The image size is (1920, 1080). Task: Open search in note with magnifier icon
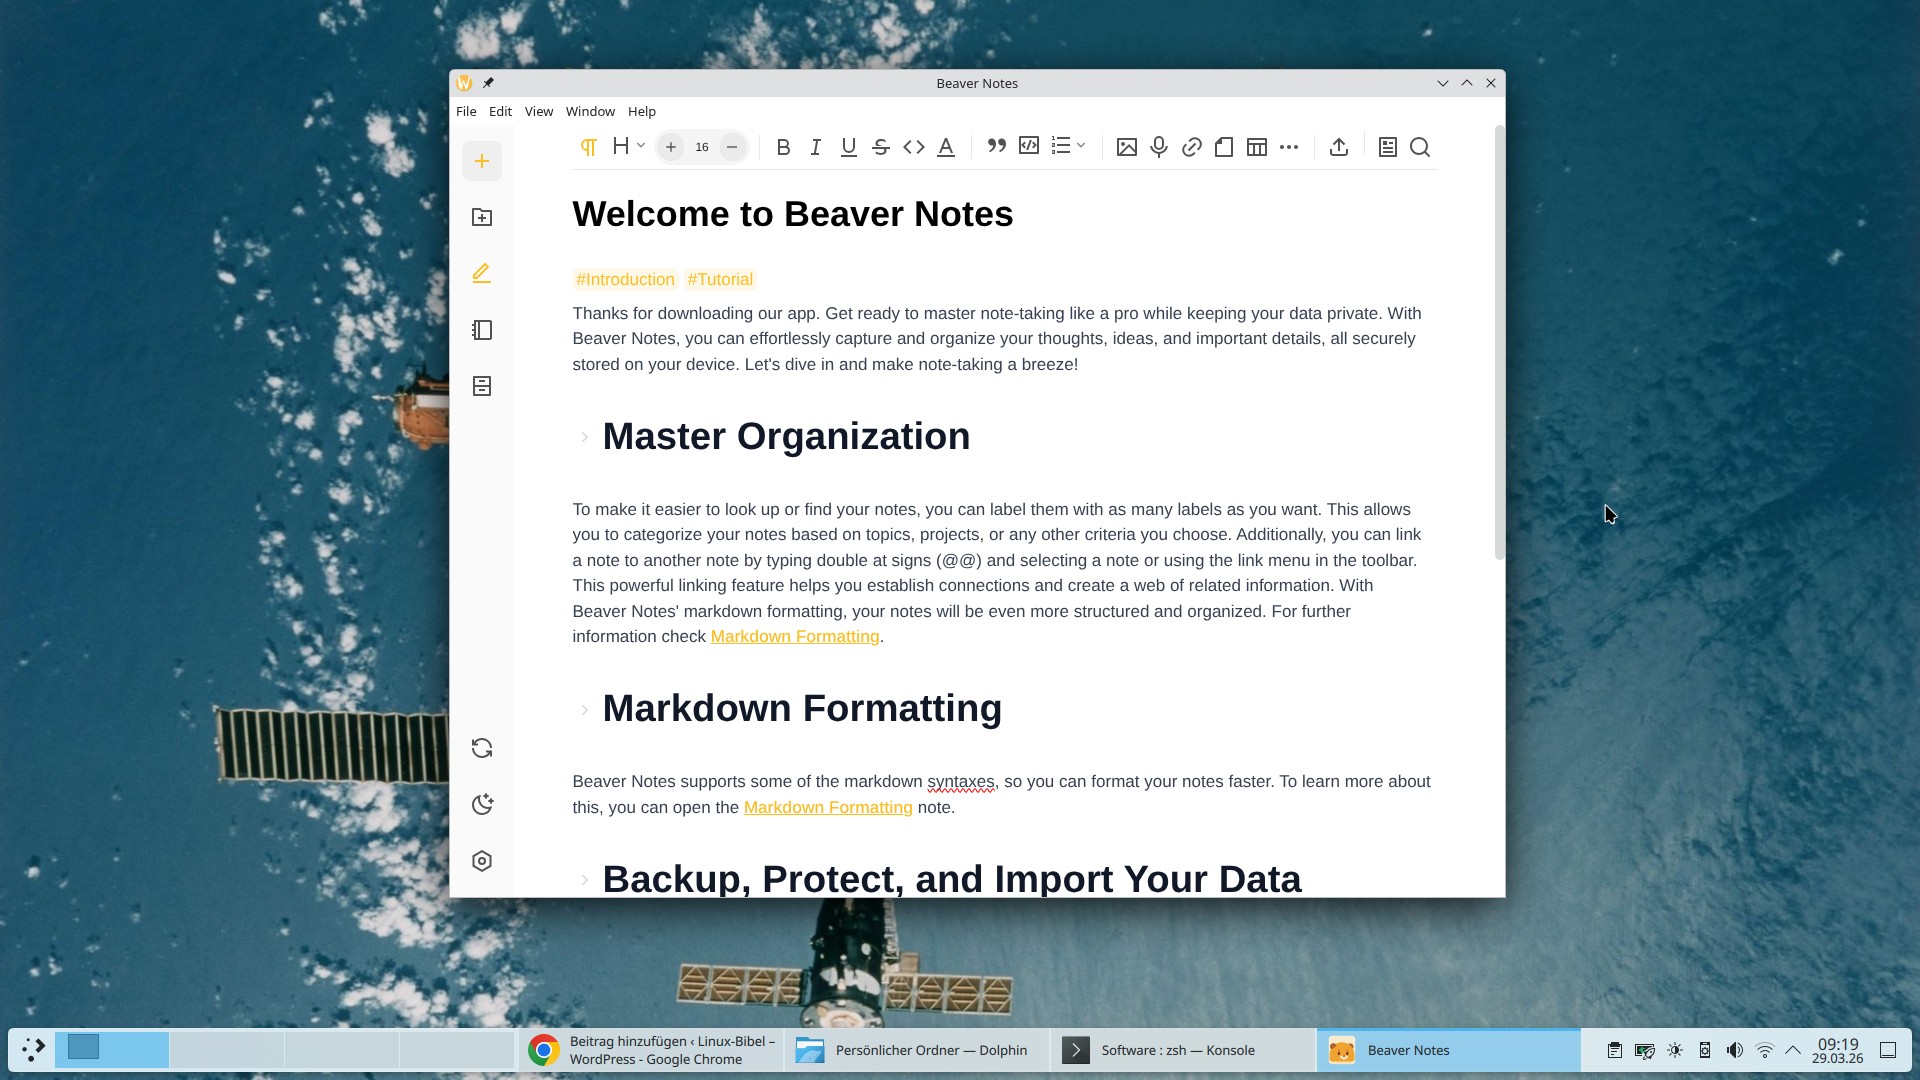point(1419,147)
